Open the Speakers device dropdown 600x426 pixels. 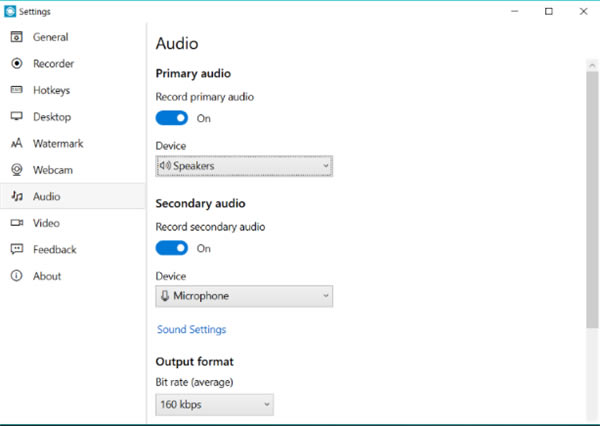point(244,166)
